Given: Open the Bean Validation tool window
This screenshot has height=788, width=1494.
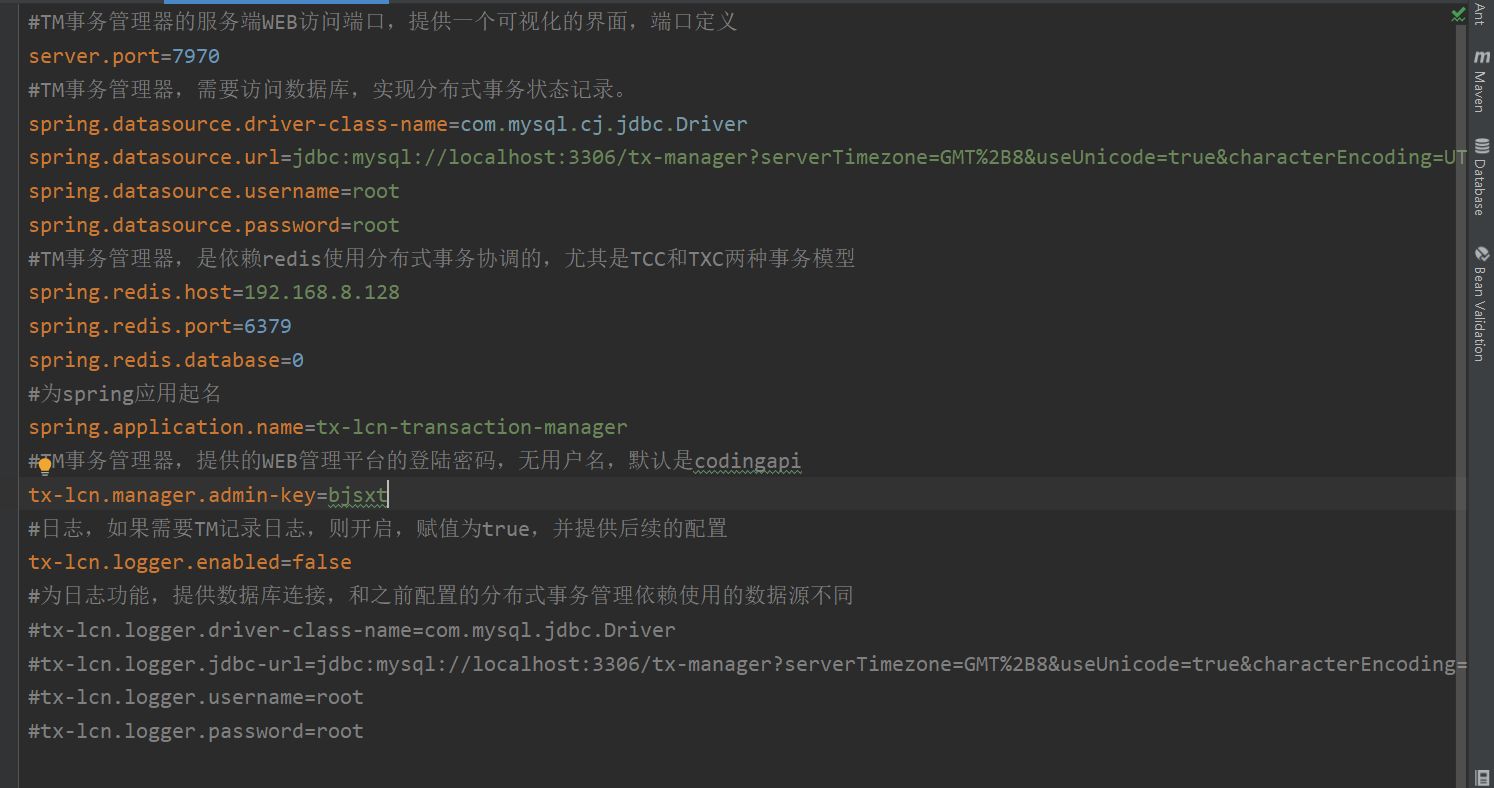Looking at the screenshot, I should point(1480,303).
